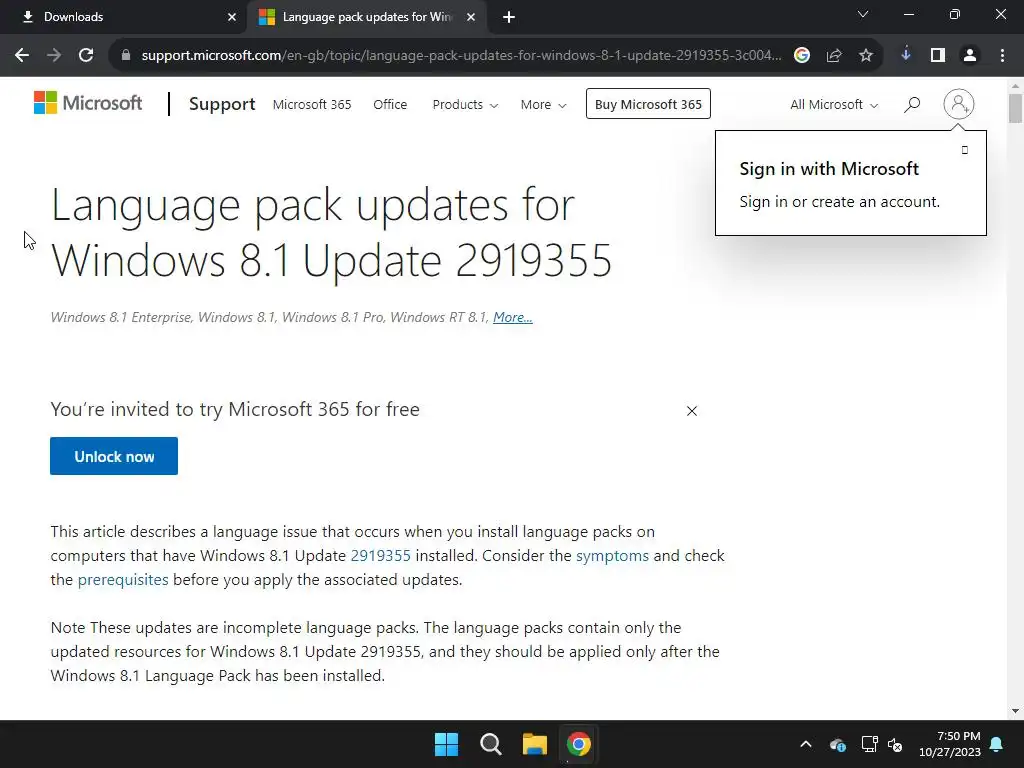1024x768 pixels.
Task: Share this page using share icon
Action: click(834, 56)
